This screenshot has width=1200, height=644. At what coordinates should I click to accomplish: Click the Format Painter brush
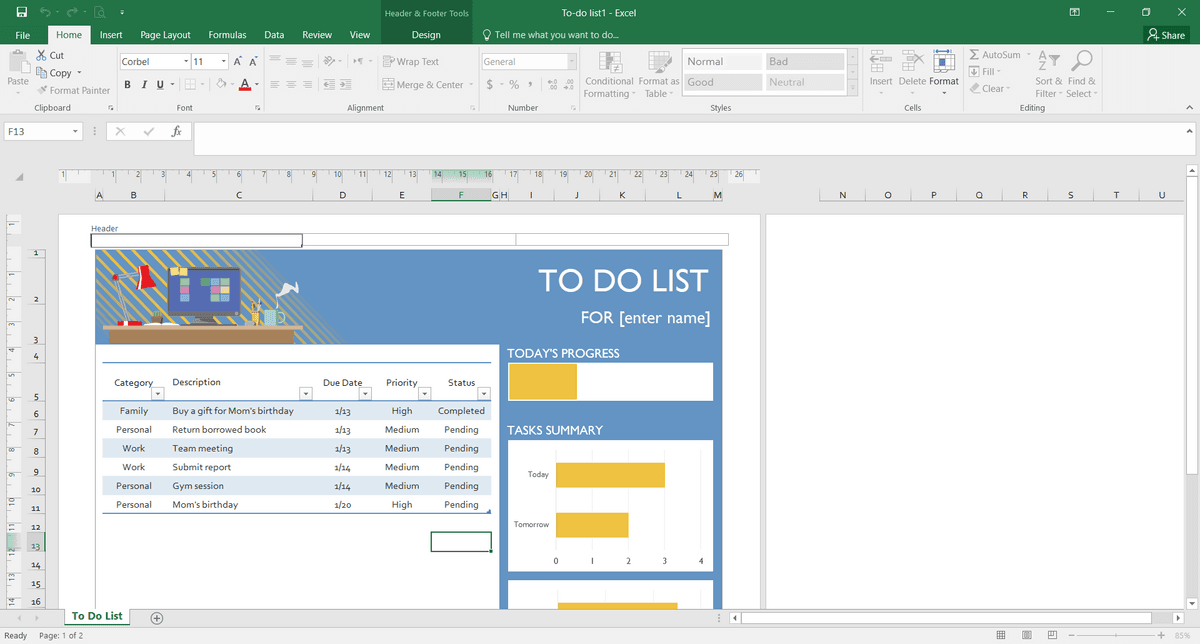pos(73,90)
